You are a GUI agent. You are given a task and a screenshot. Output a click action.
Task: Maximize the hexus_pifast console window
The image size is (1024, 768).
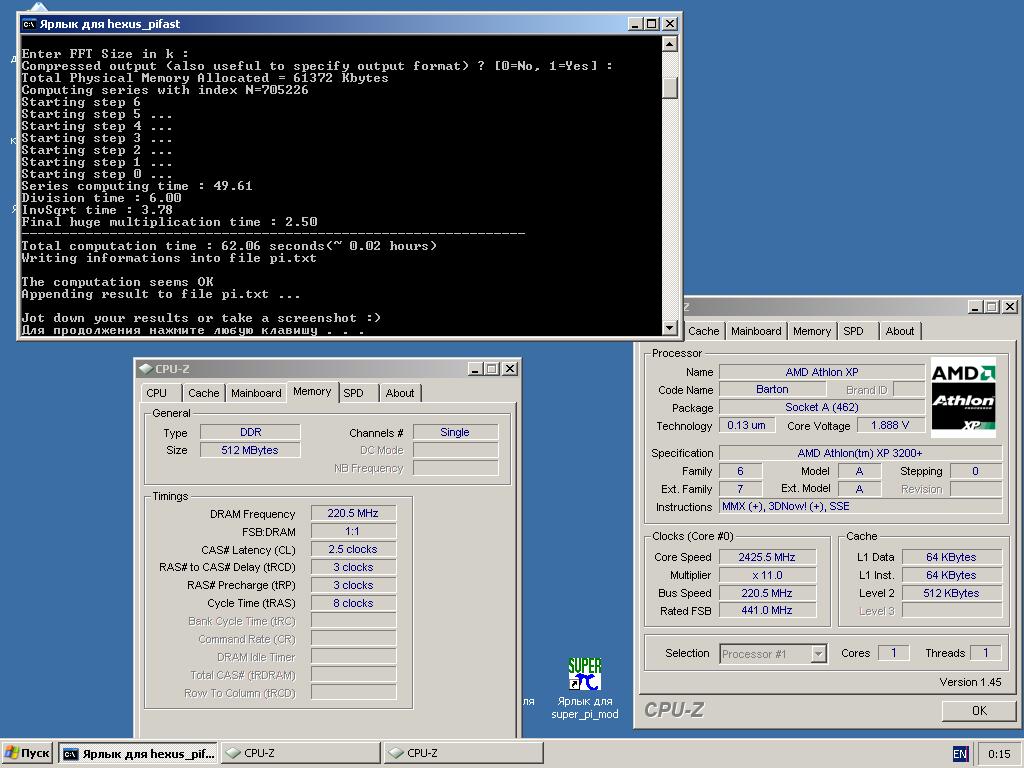tap(652, 24)
